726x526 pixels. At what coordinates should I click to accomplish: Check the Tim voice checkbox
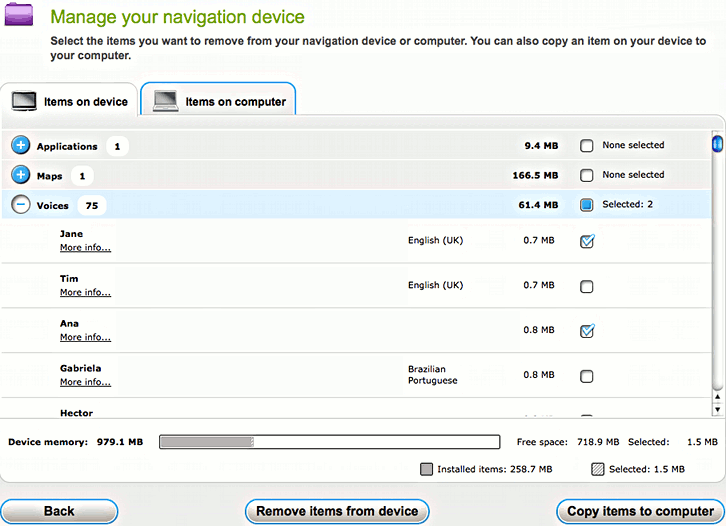click(587, 287)
